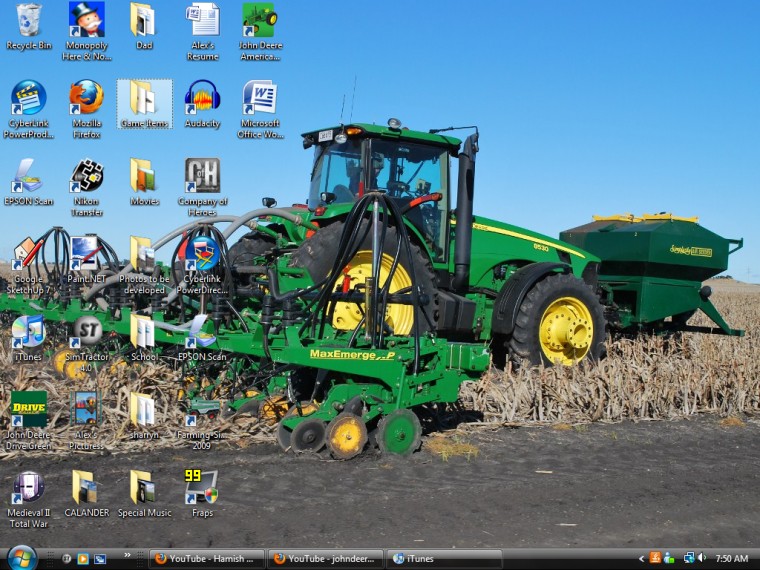The height and width of the screenshot is (570, 760).
Task: Switch to YouTube - johndeer taskbar window
Action: [x=326, y=559]
